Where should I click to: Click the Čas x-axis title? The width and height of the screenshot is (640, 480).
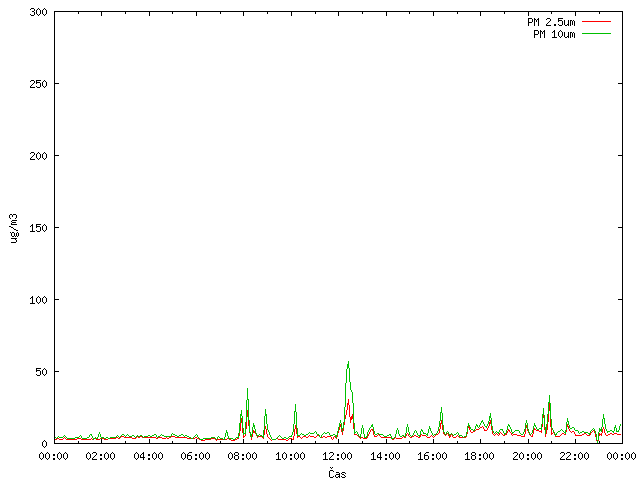(337, 473)
